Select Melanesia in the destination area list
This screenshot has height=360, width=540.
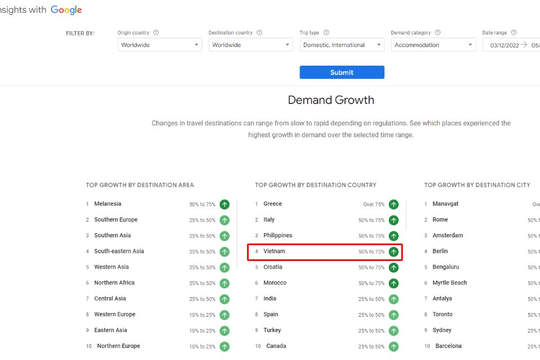(x=108, y=204)
